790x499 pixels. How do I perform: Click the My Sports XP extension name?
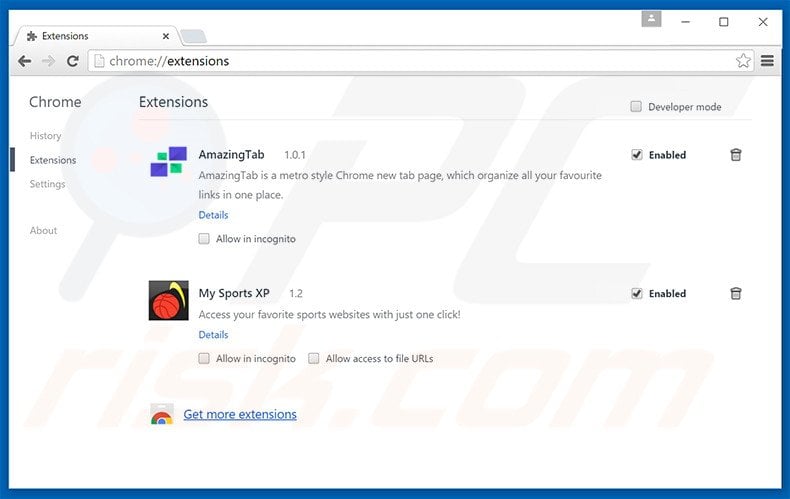234,293
